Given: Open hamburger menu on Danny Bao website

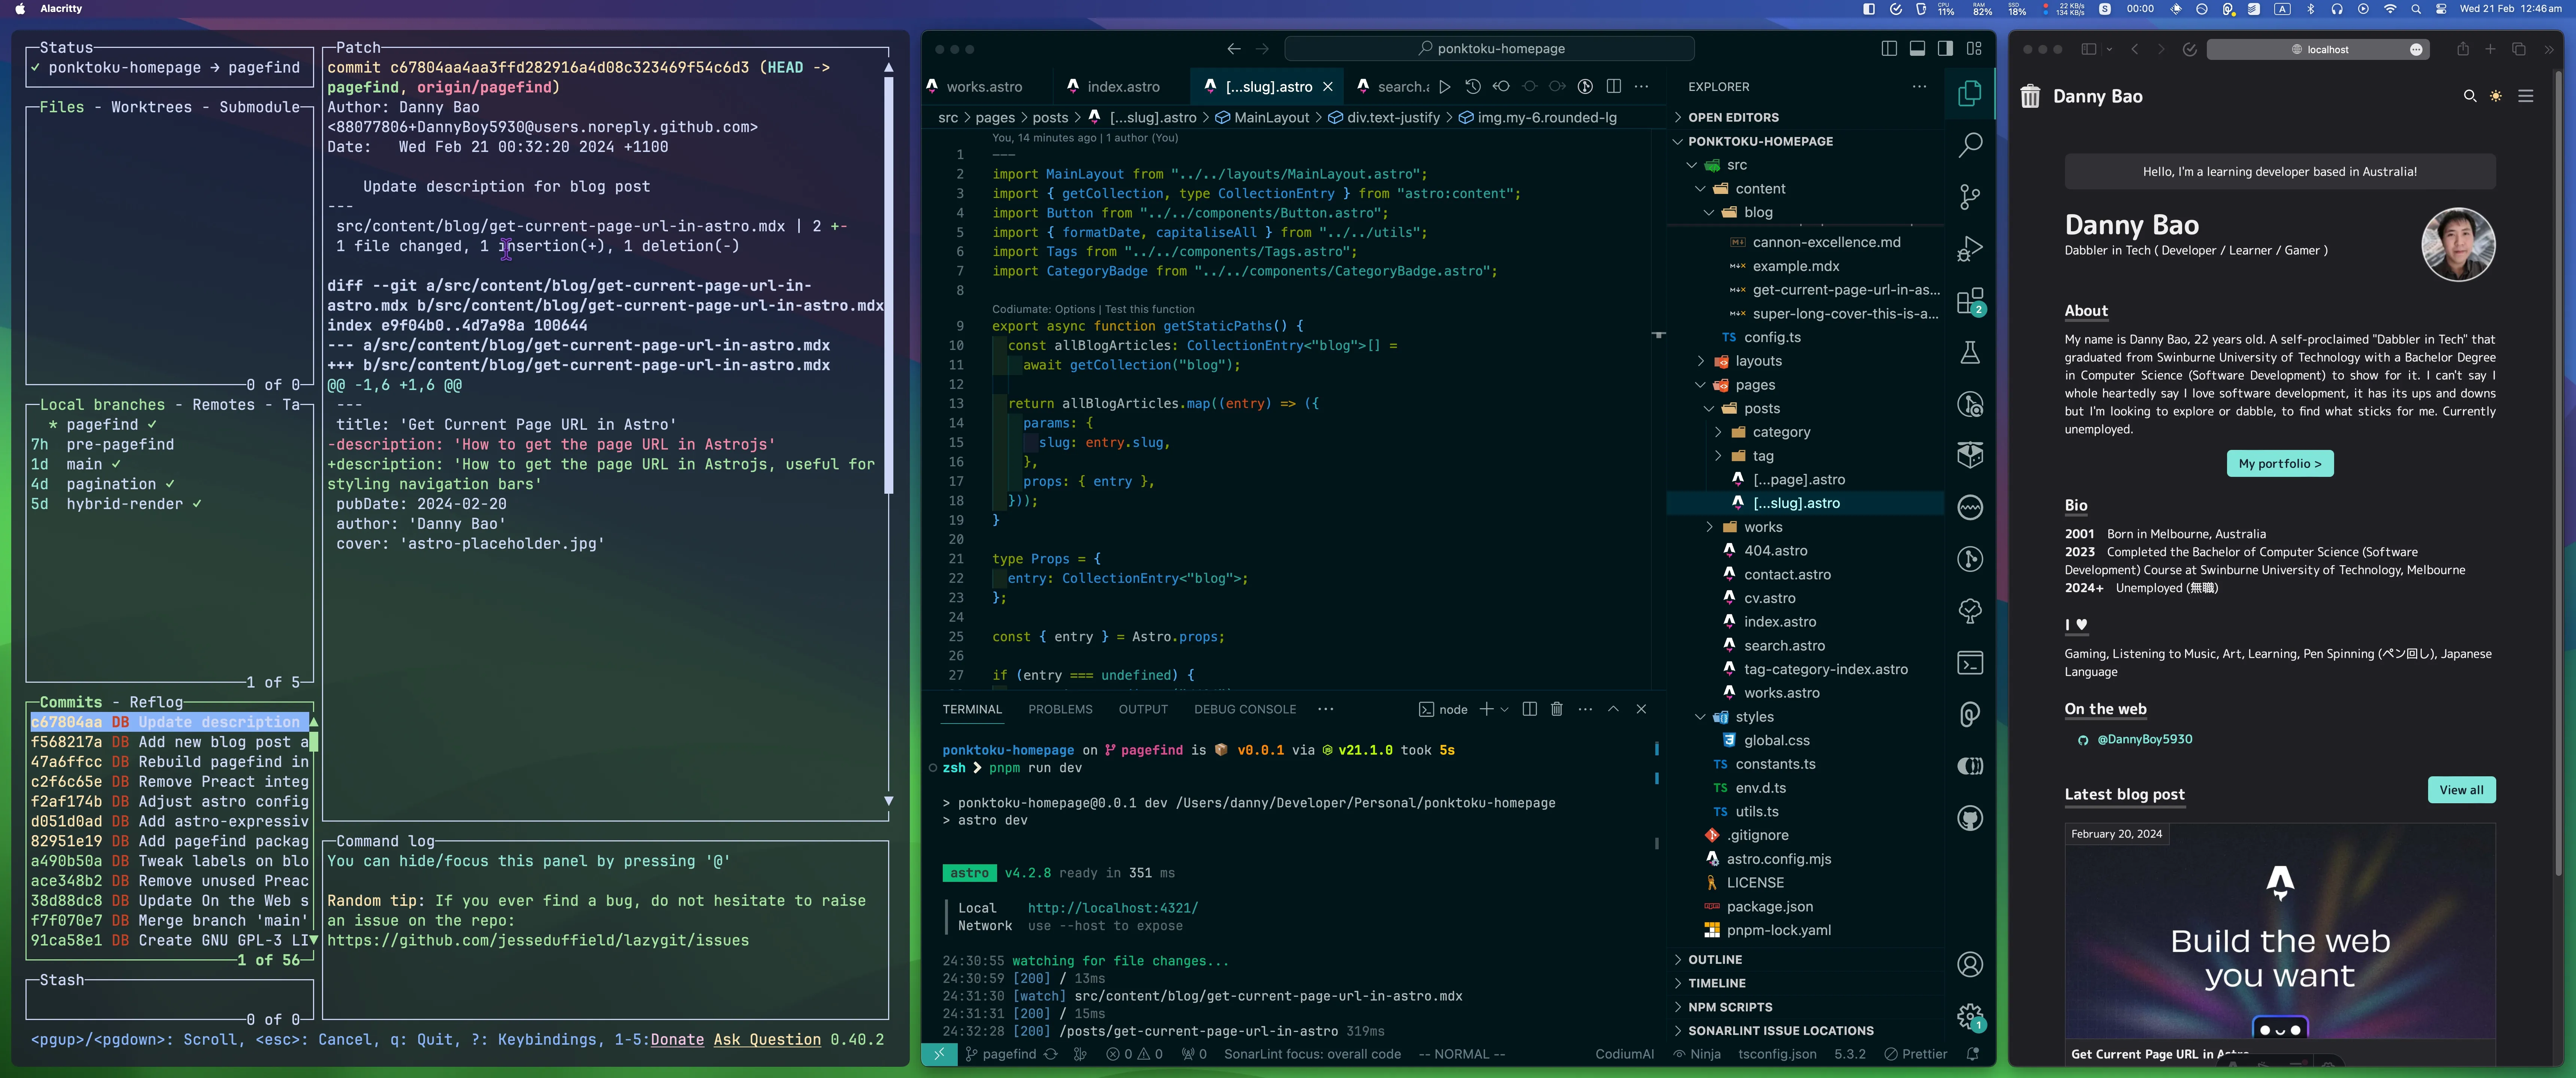Looking at the screenshot, I should 2525,96.
